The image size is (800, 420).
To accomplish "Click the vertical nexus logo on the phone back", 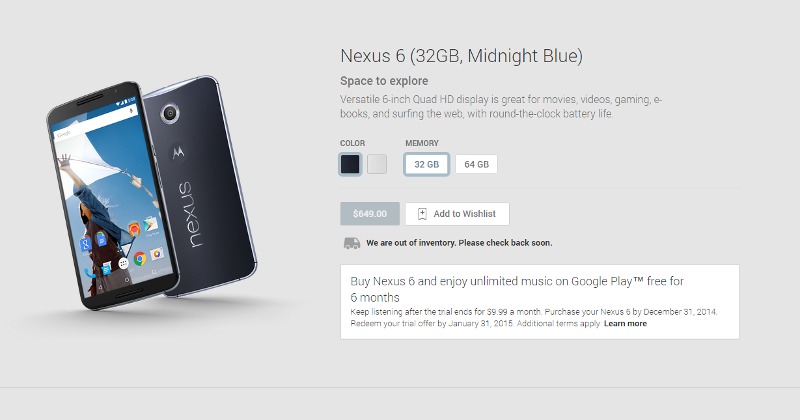I will (190, 215).
